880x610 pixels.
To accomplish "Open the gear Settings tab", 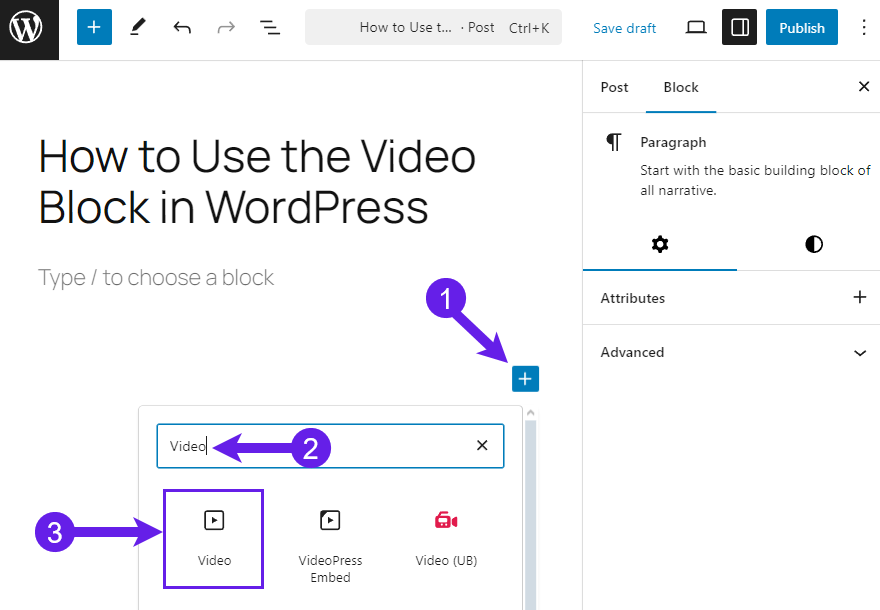I will coord(660,244).
